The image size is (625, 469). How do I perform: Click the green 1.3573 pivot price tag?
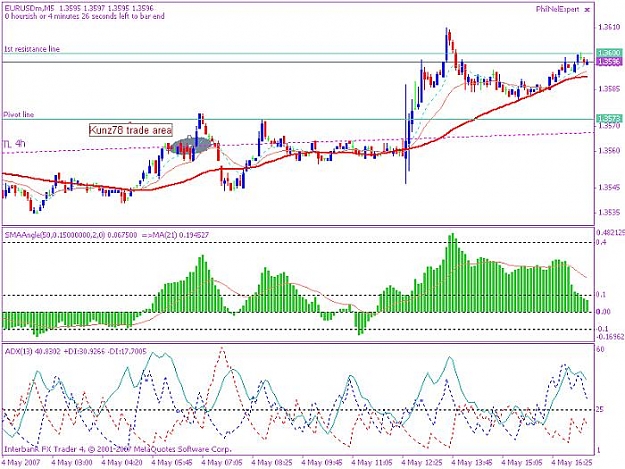point(609,118)
